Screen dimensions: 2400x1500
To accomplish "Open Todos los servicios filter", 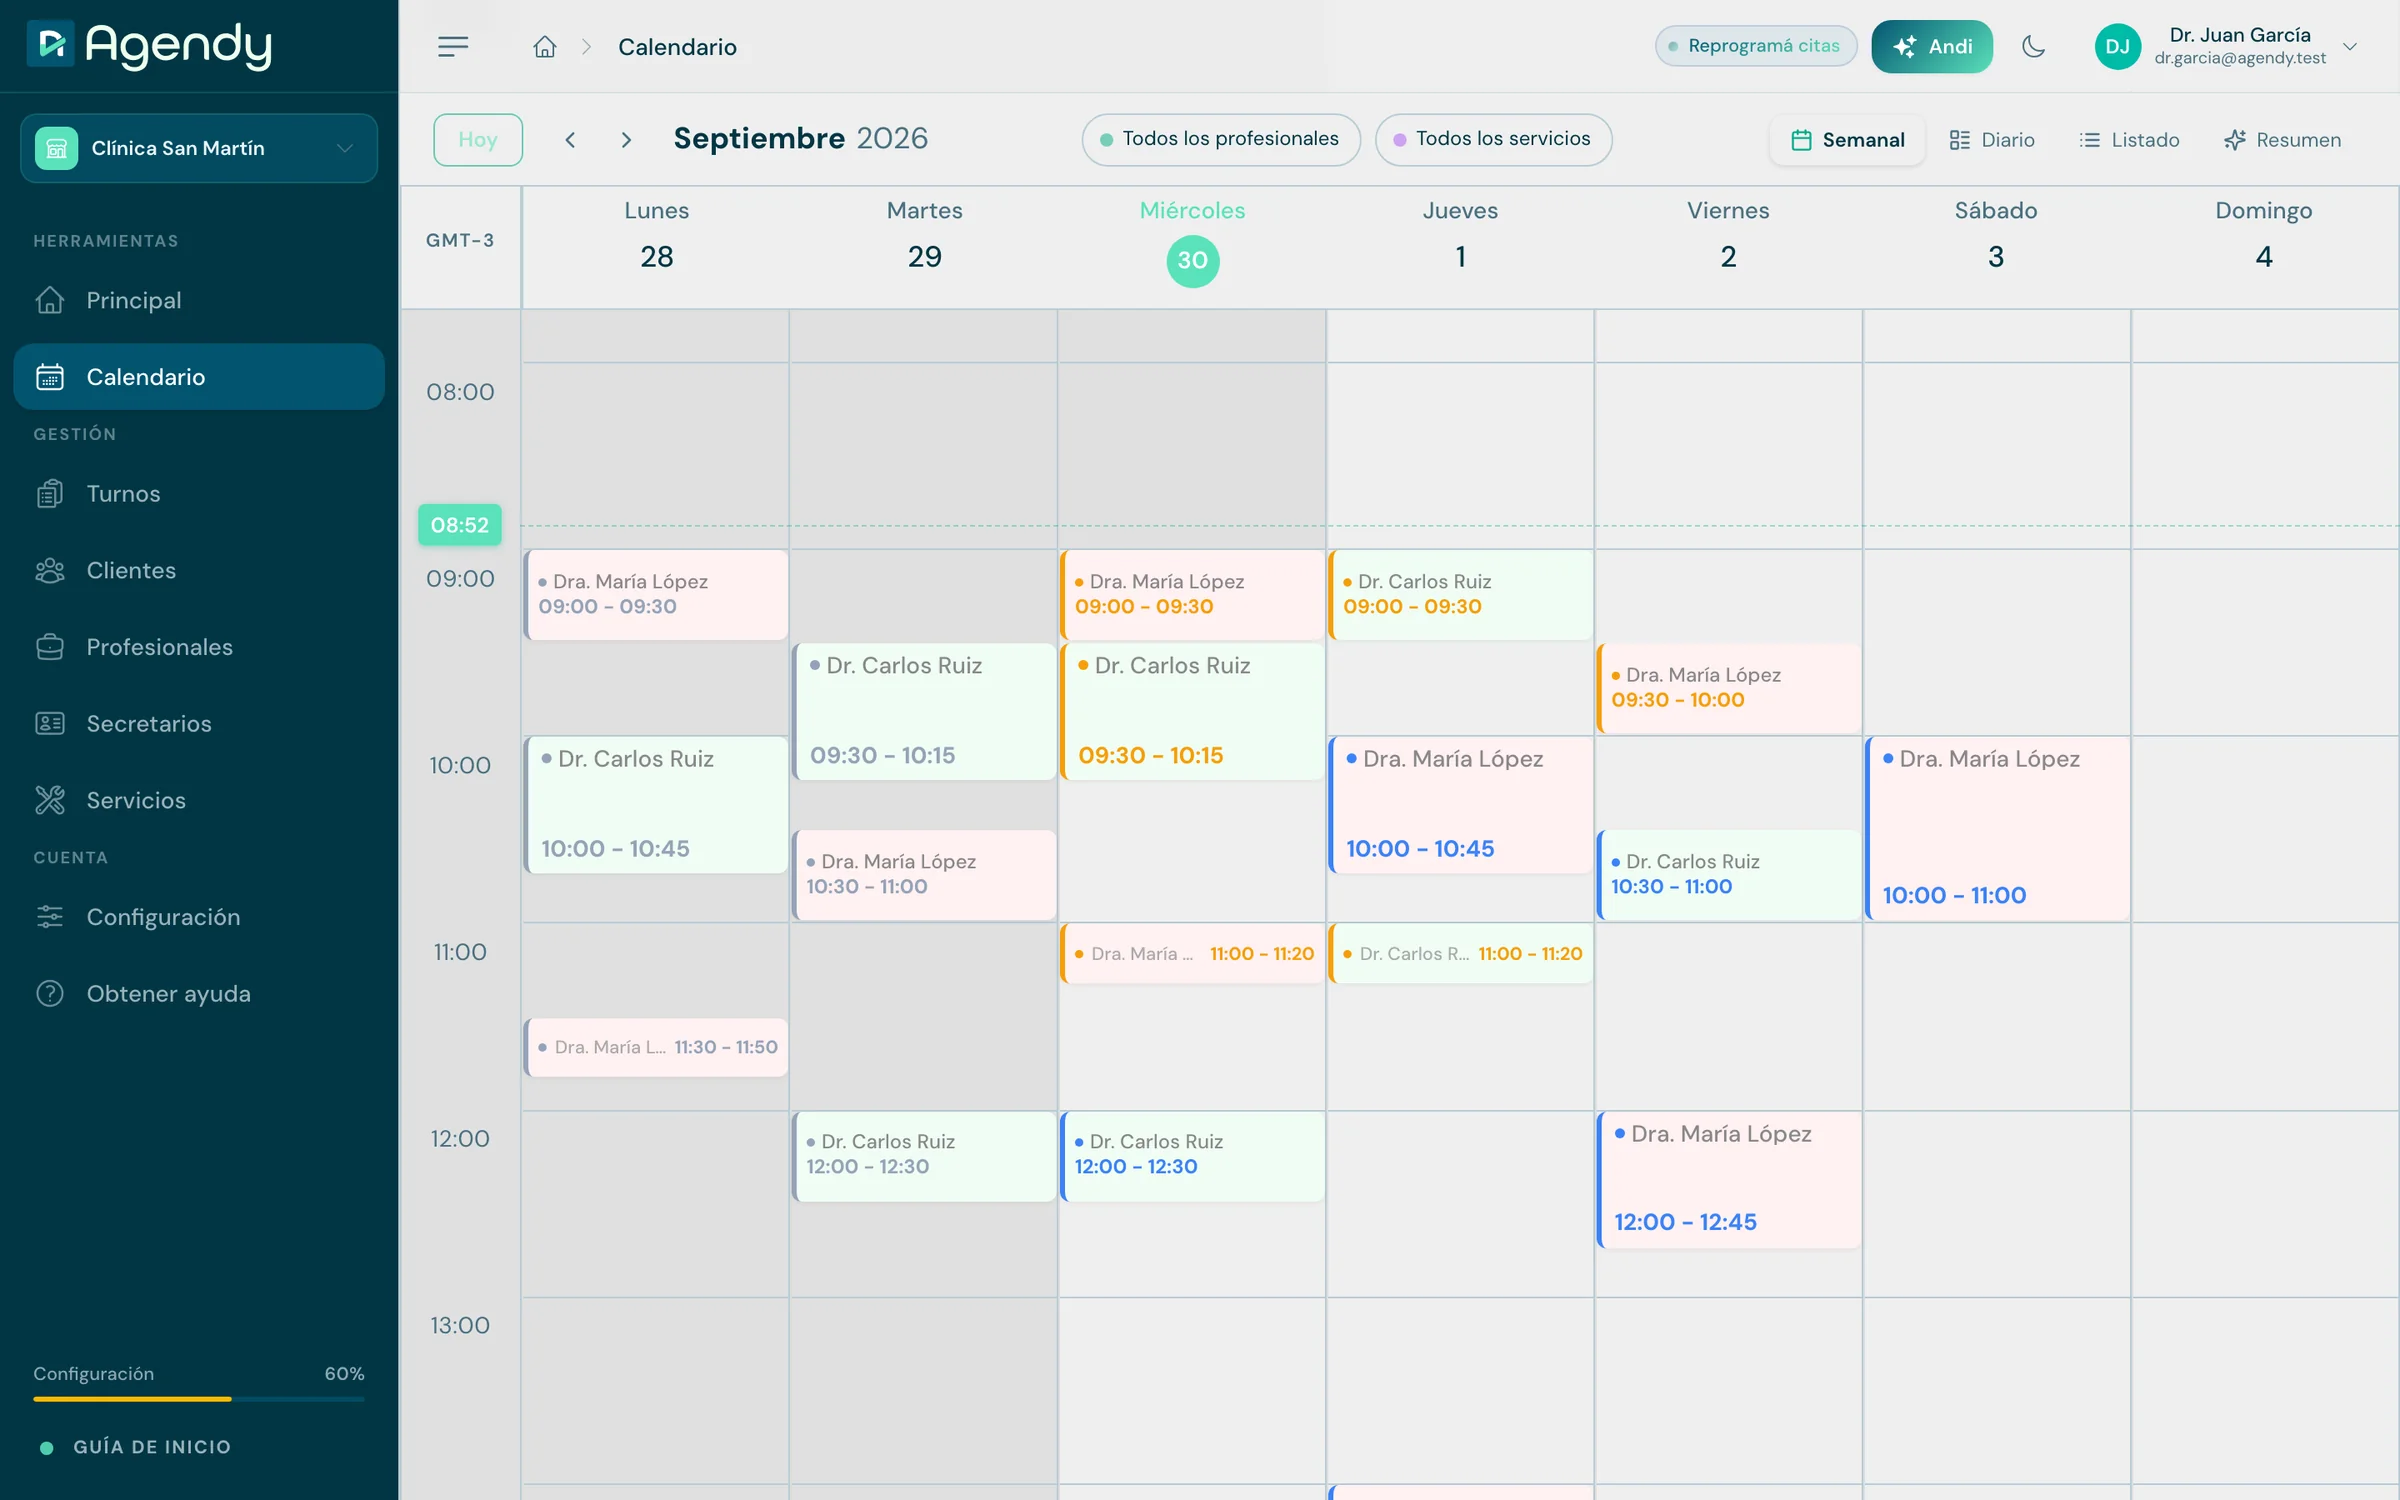I will 1493,139.
